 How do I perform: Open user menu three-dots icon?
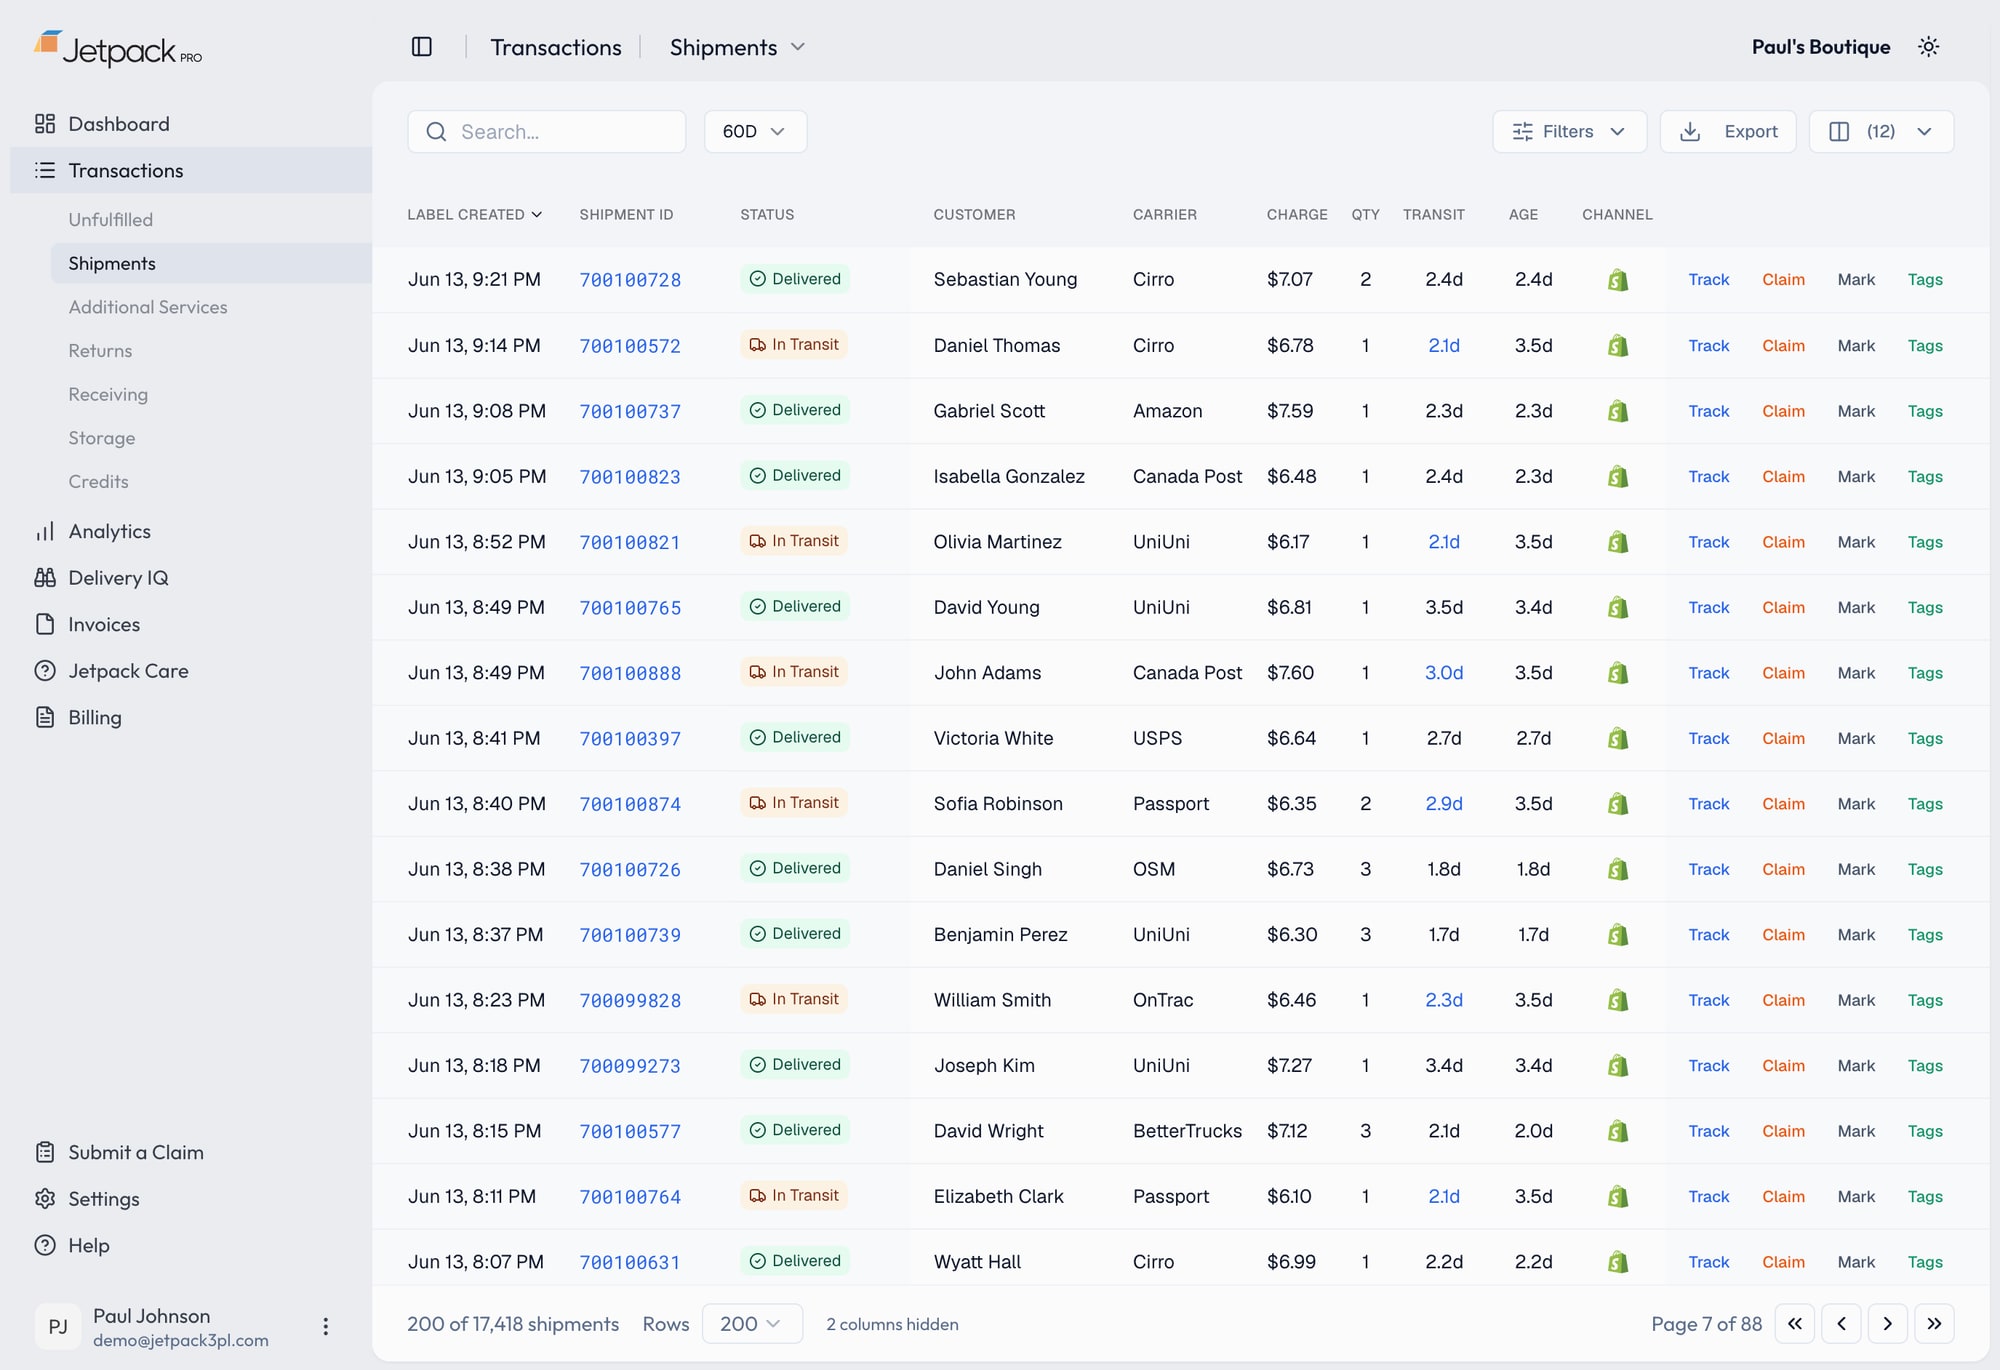click(x=325, y=1327)
